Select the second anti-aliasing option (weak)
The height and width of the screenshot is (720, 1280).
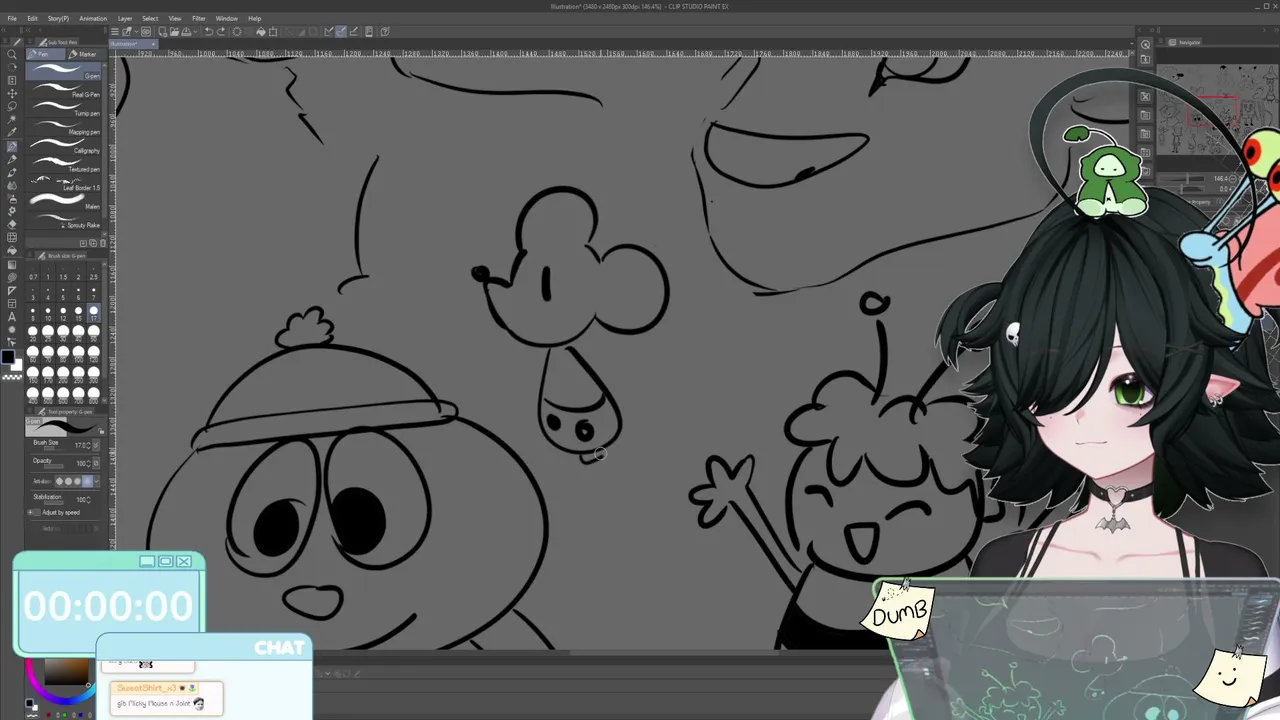click(x=68, y=481)
